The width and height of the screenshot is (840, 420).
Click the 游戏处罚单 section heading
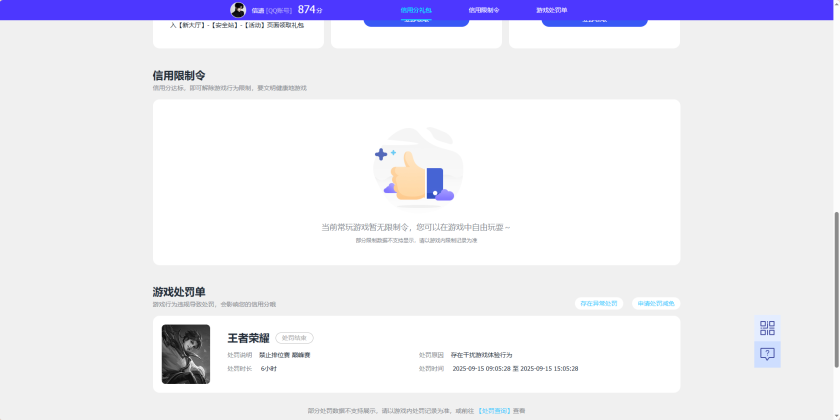[x=179, y=292]
